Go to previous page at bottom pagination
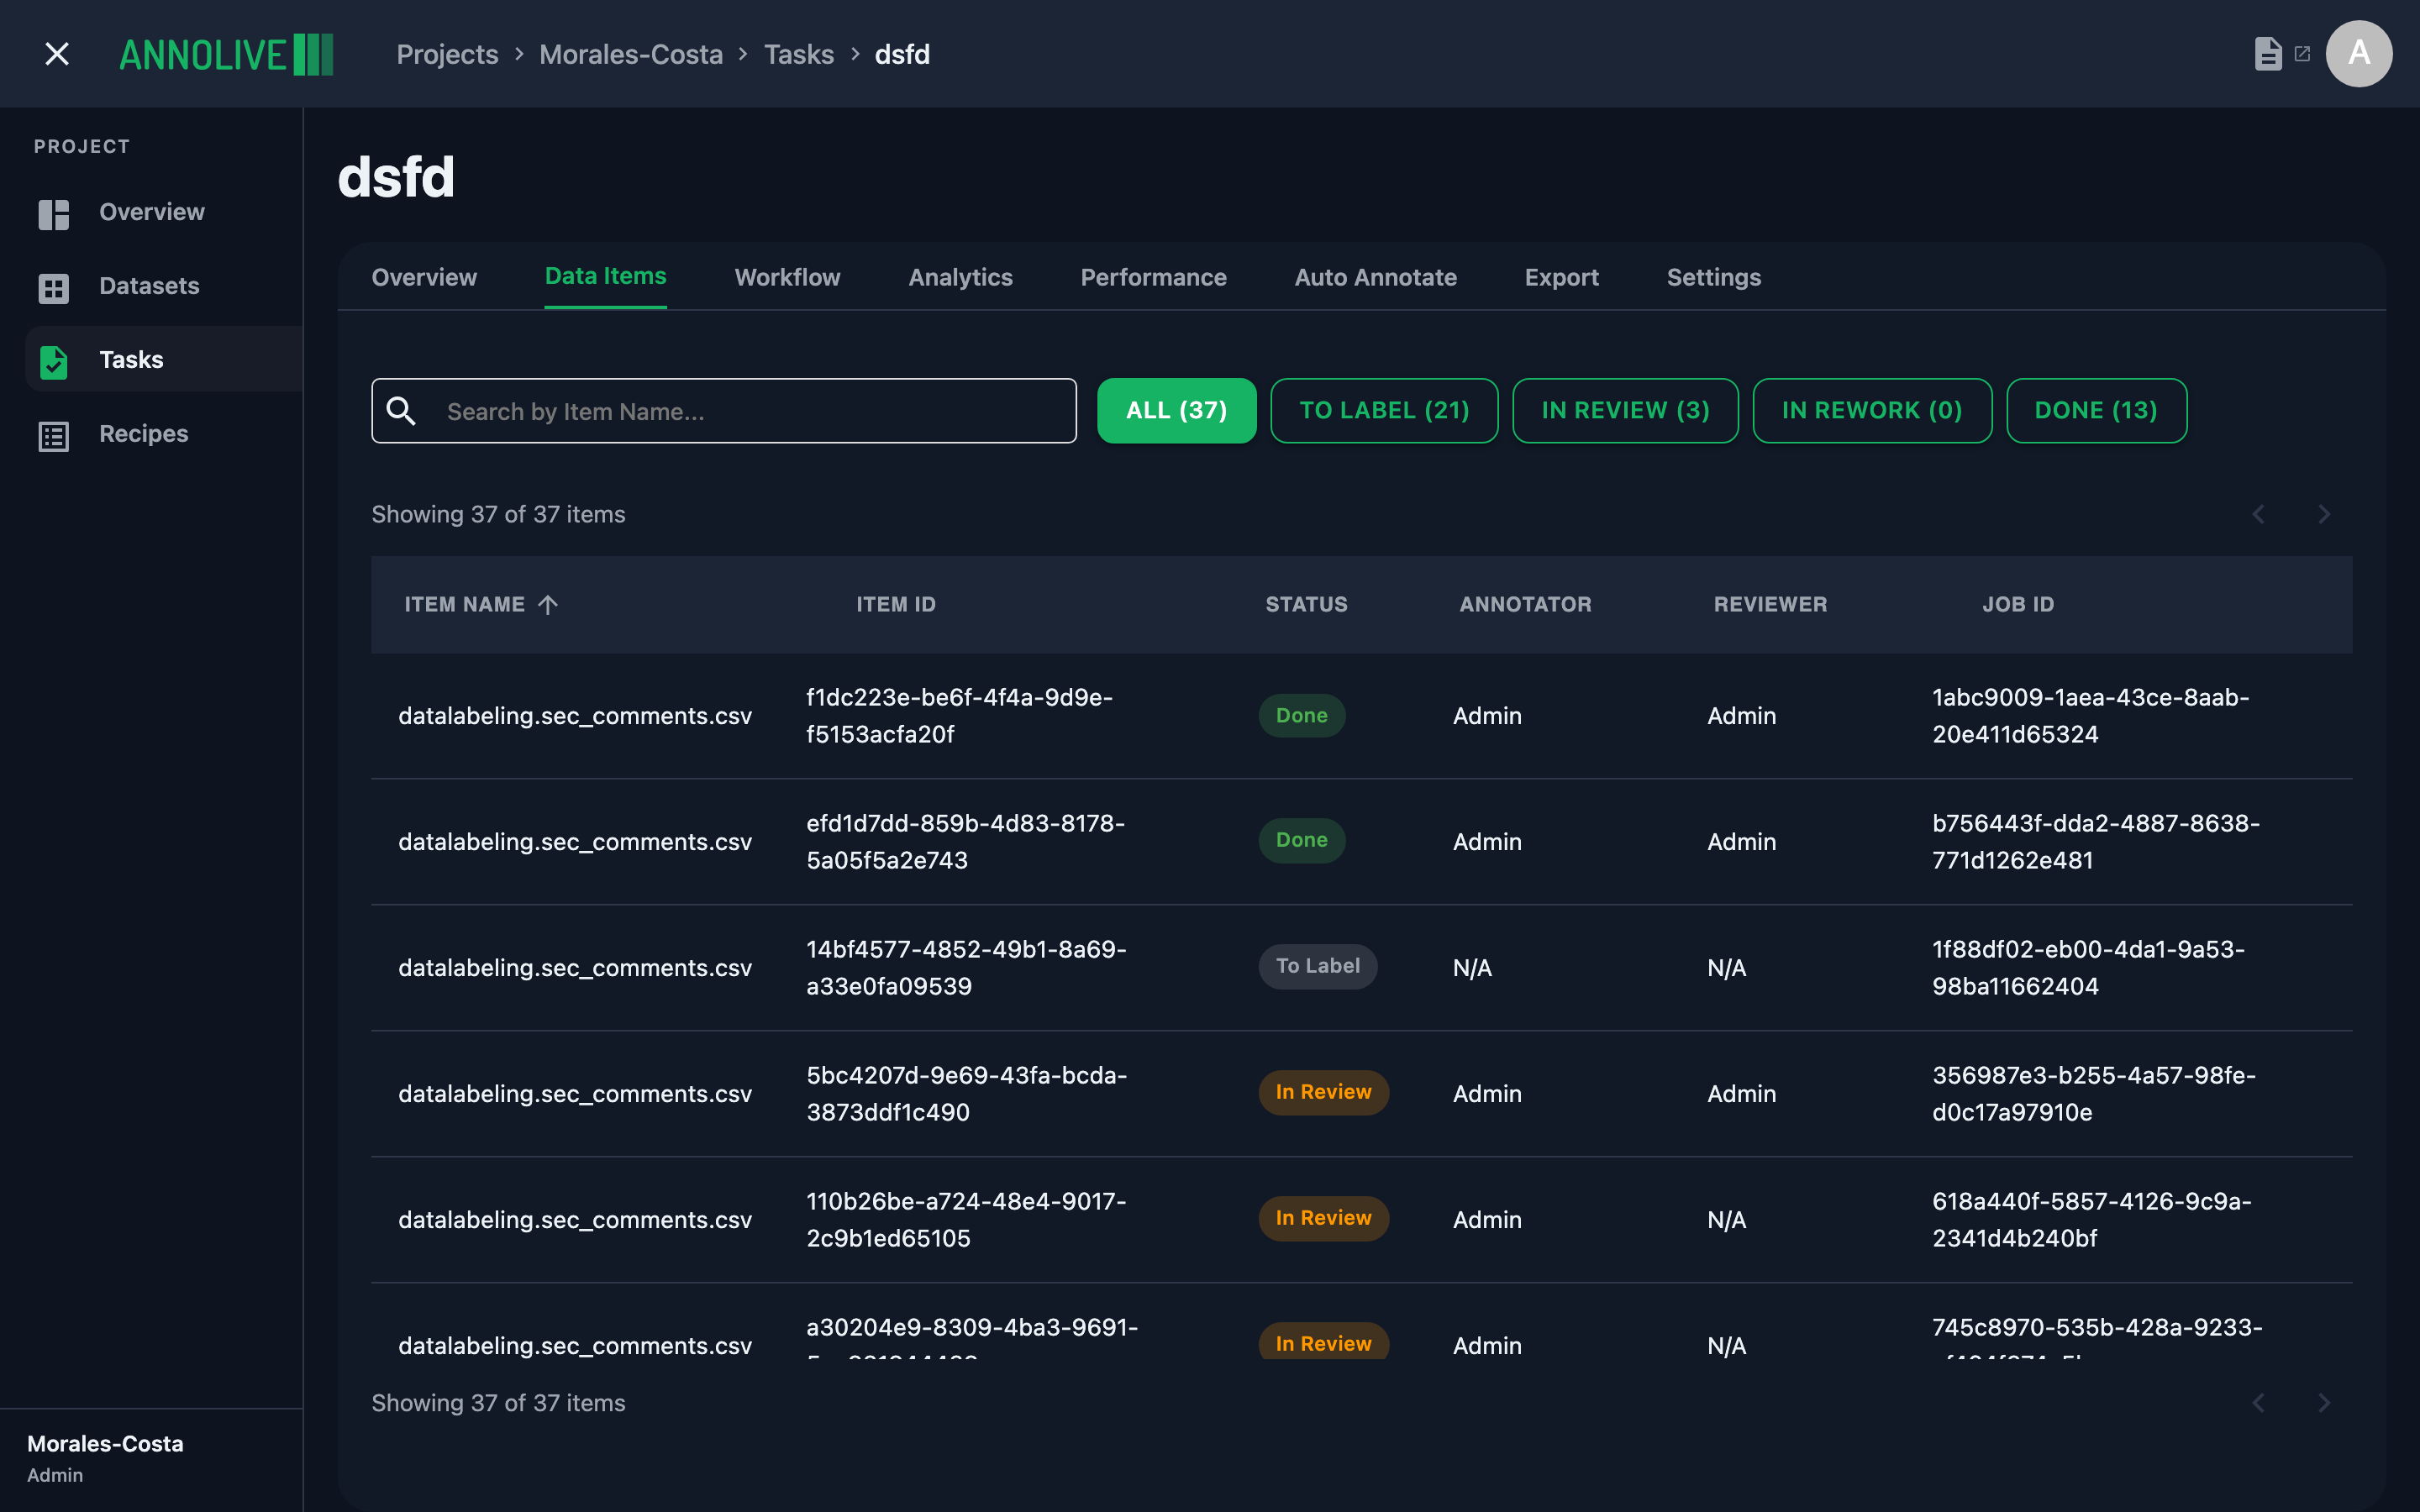Image resolution: width=2420 pixels, height=1512 pixels. coord(2258,1403)
